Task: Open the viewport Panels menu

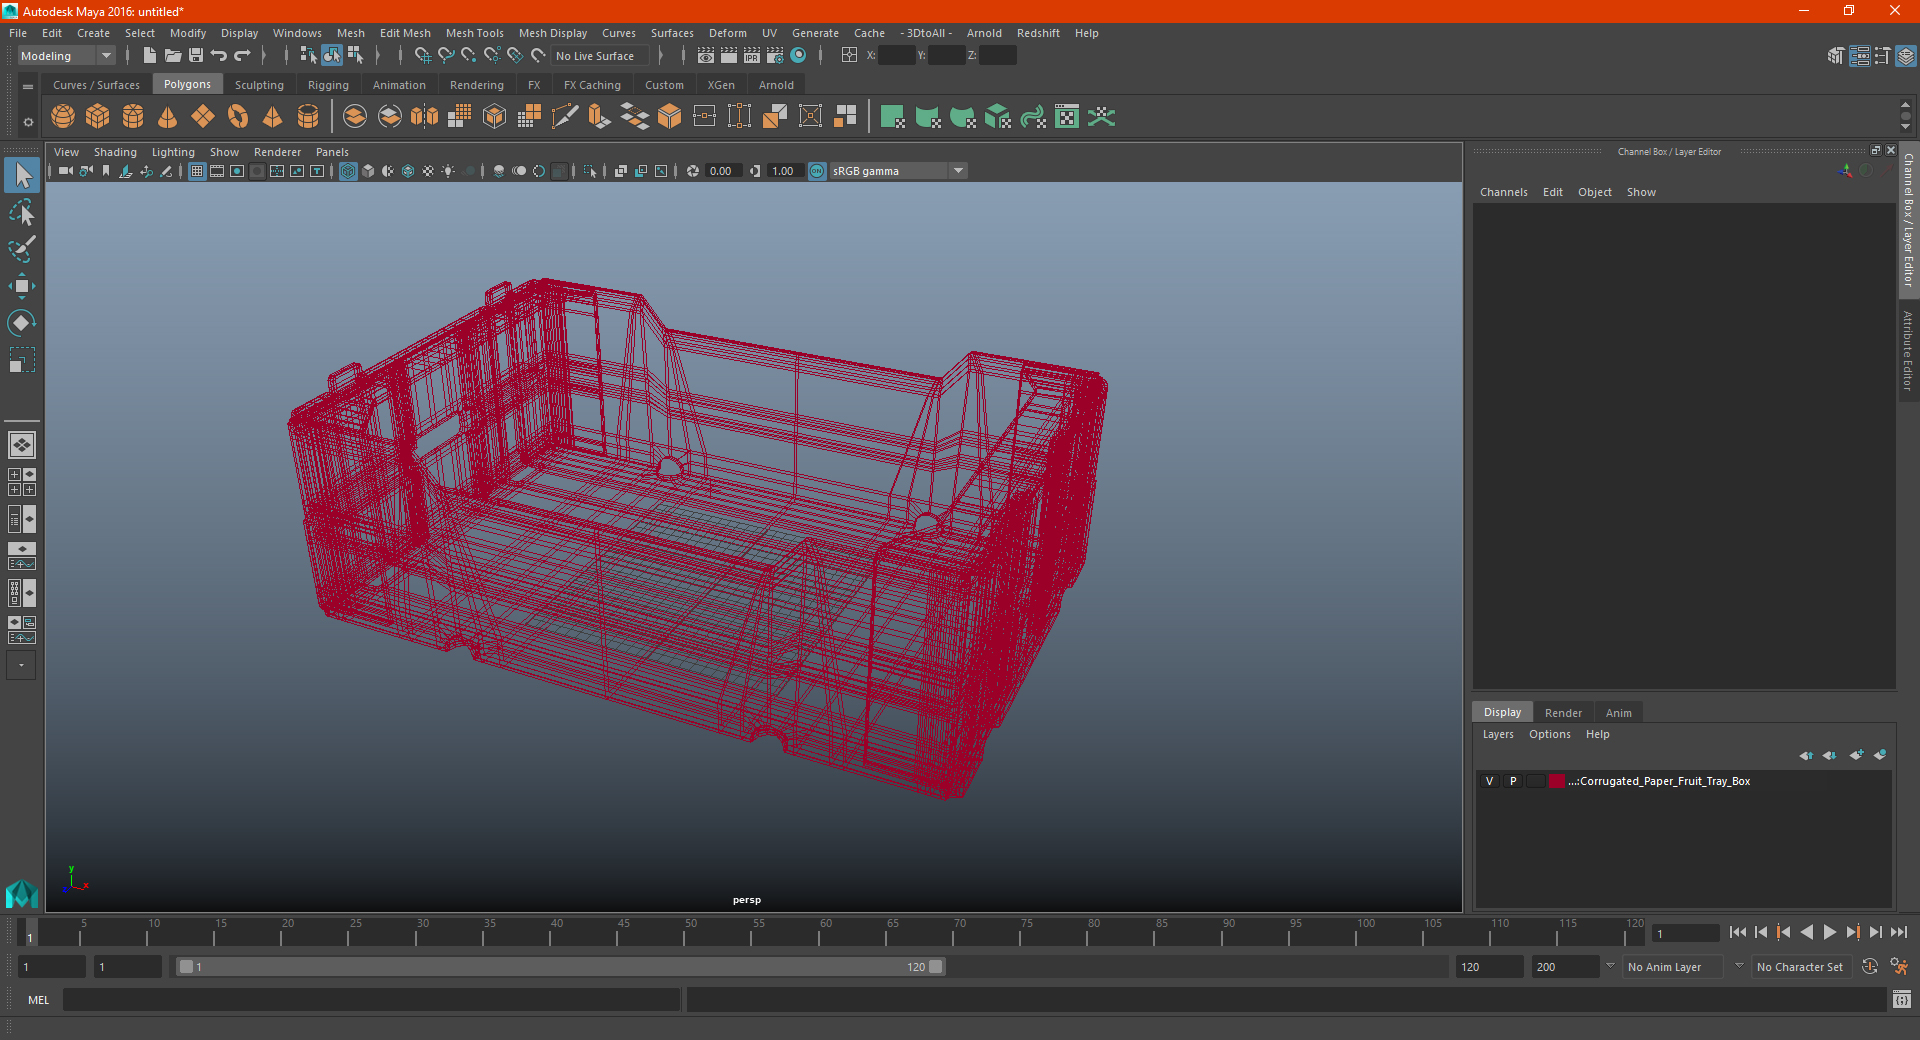Action: coord(332,152)
